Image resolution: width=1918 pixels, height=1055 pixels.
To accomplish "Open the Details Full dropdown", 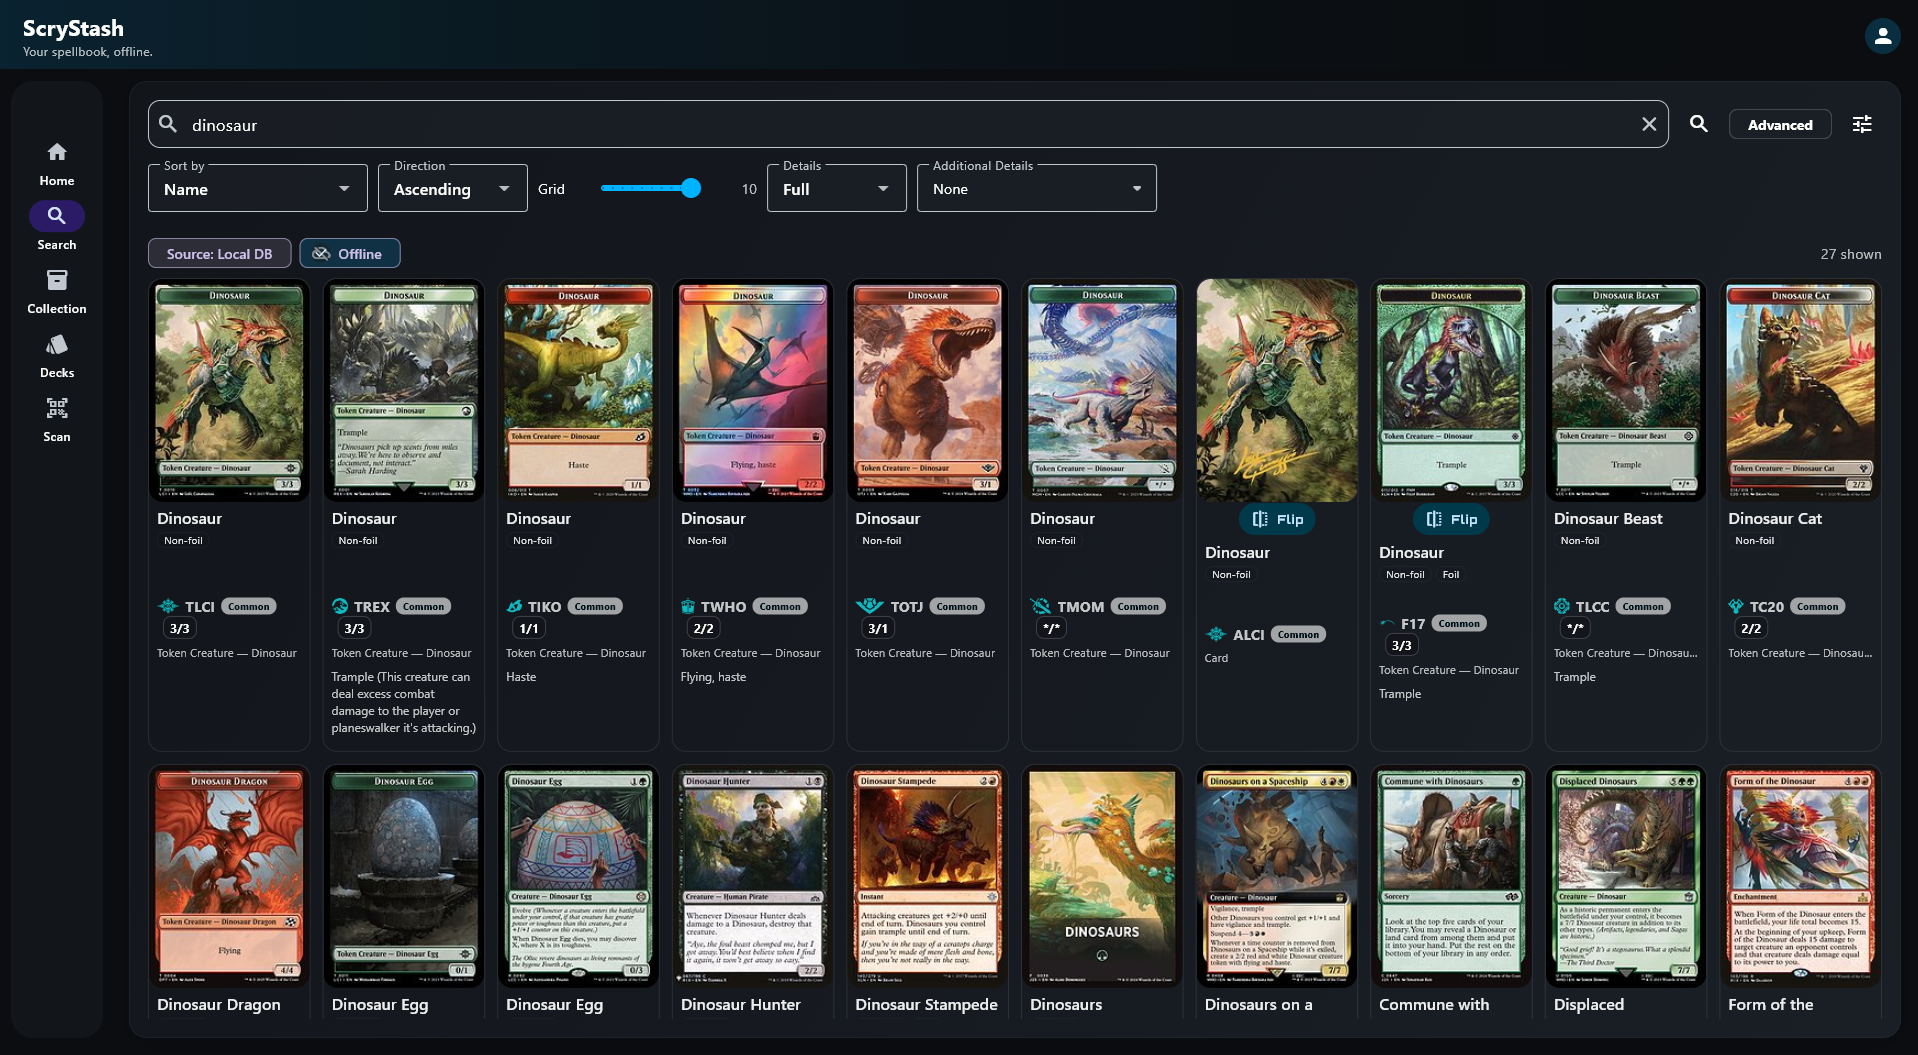I will [837, 188].
